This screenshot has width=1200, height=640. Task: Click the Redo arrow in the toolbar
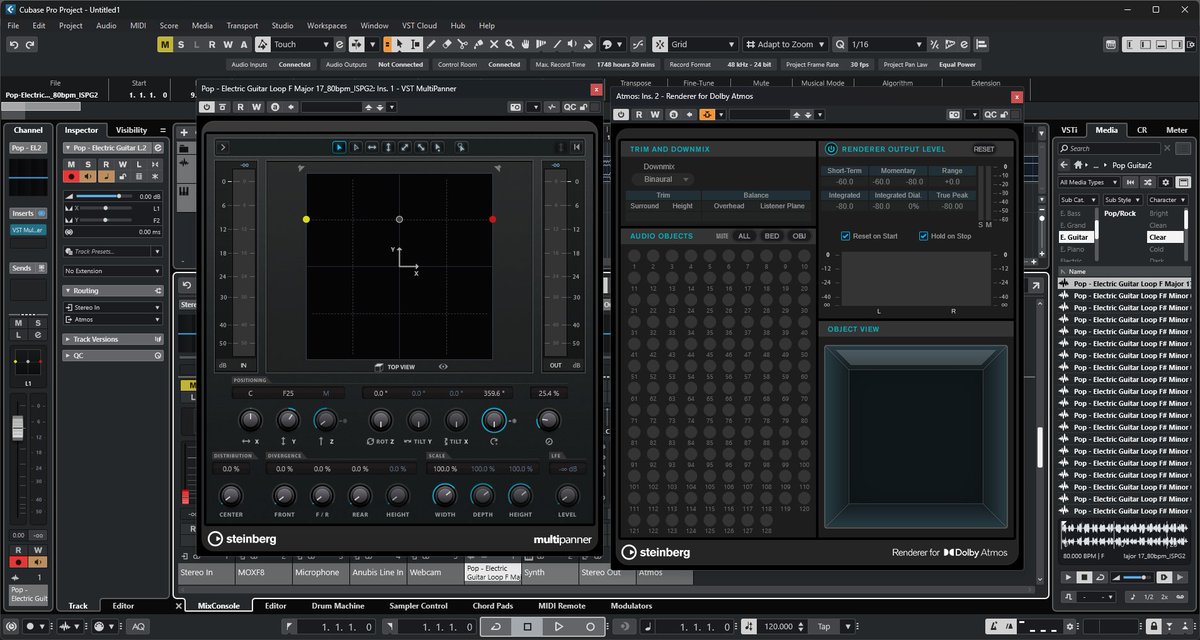coord(30,44)
